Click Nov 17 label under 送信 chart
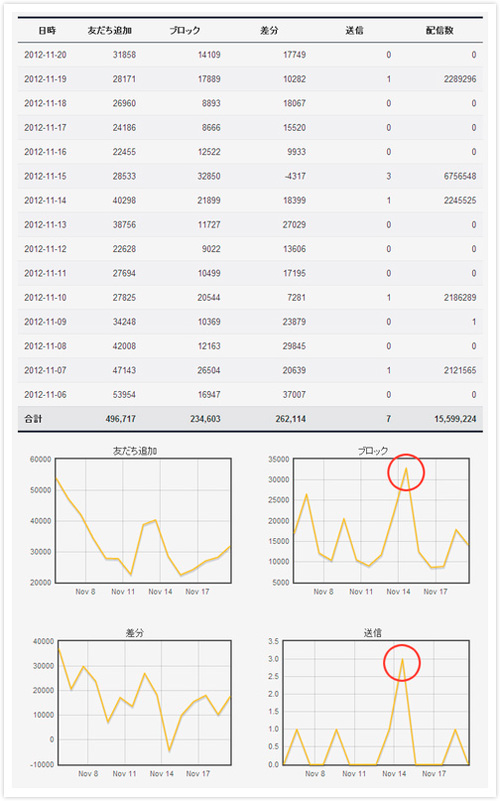Image resolution: width=500 pixels, height=801 pixels. click(434, 774)
